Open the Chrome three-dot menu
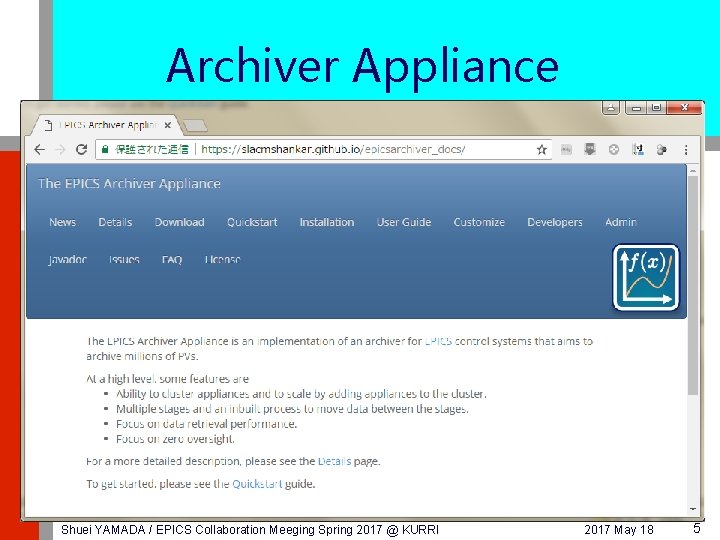Screen dimensions: 720x540 [x=686, y=150]
